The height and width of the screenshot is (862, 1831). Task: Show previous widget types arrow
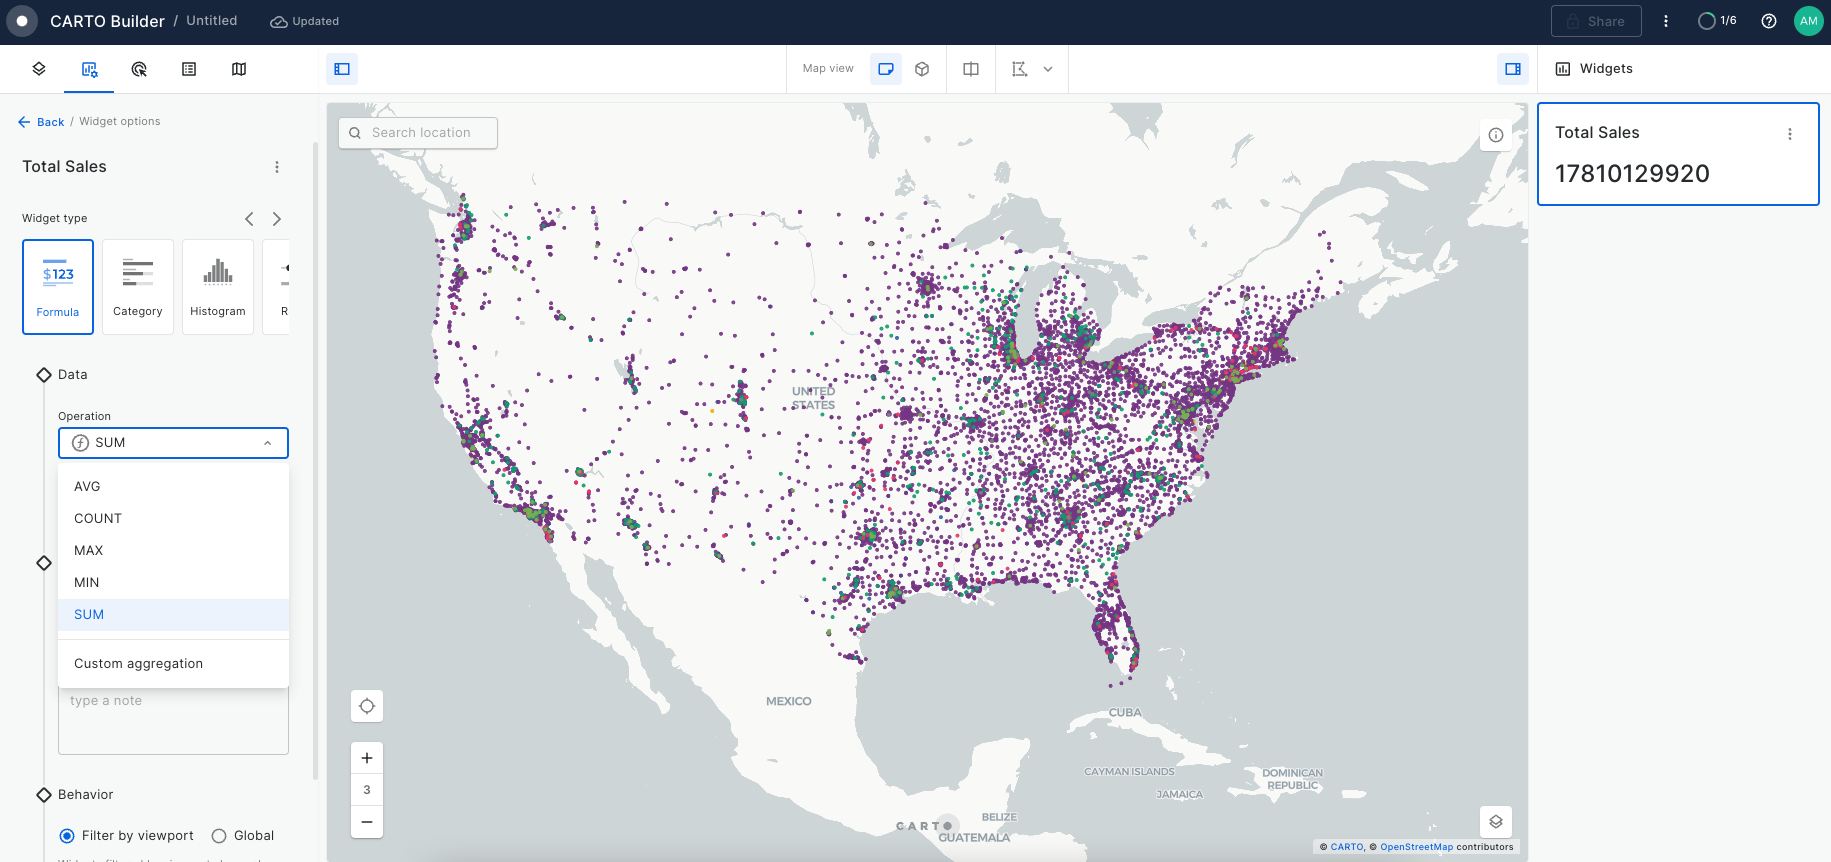point(249,219)
